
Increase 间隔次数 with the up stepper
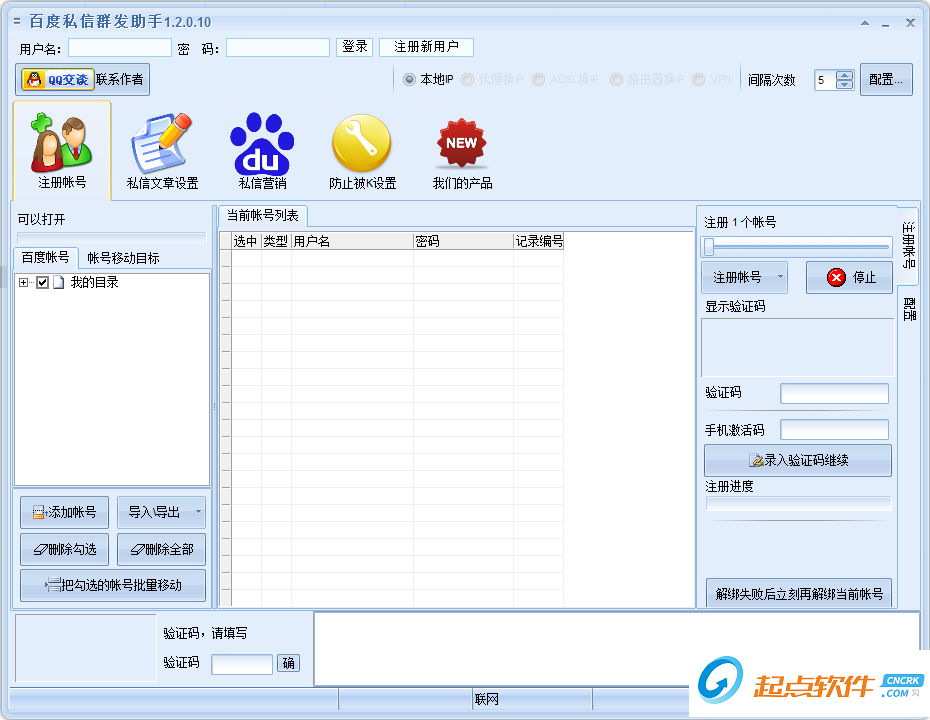(845, 75)
